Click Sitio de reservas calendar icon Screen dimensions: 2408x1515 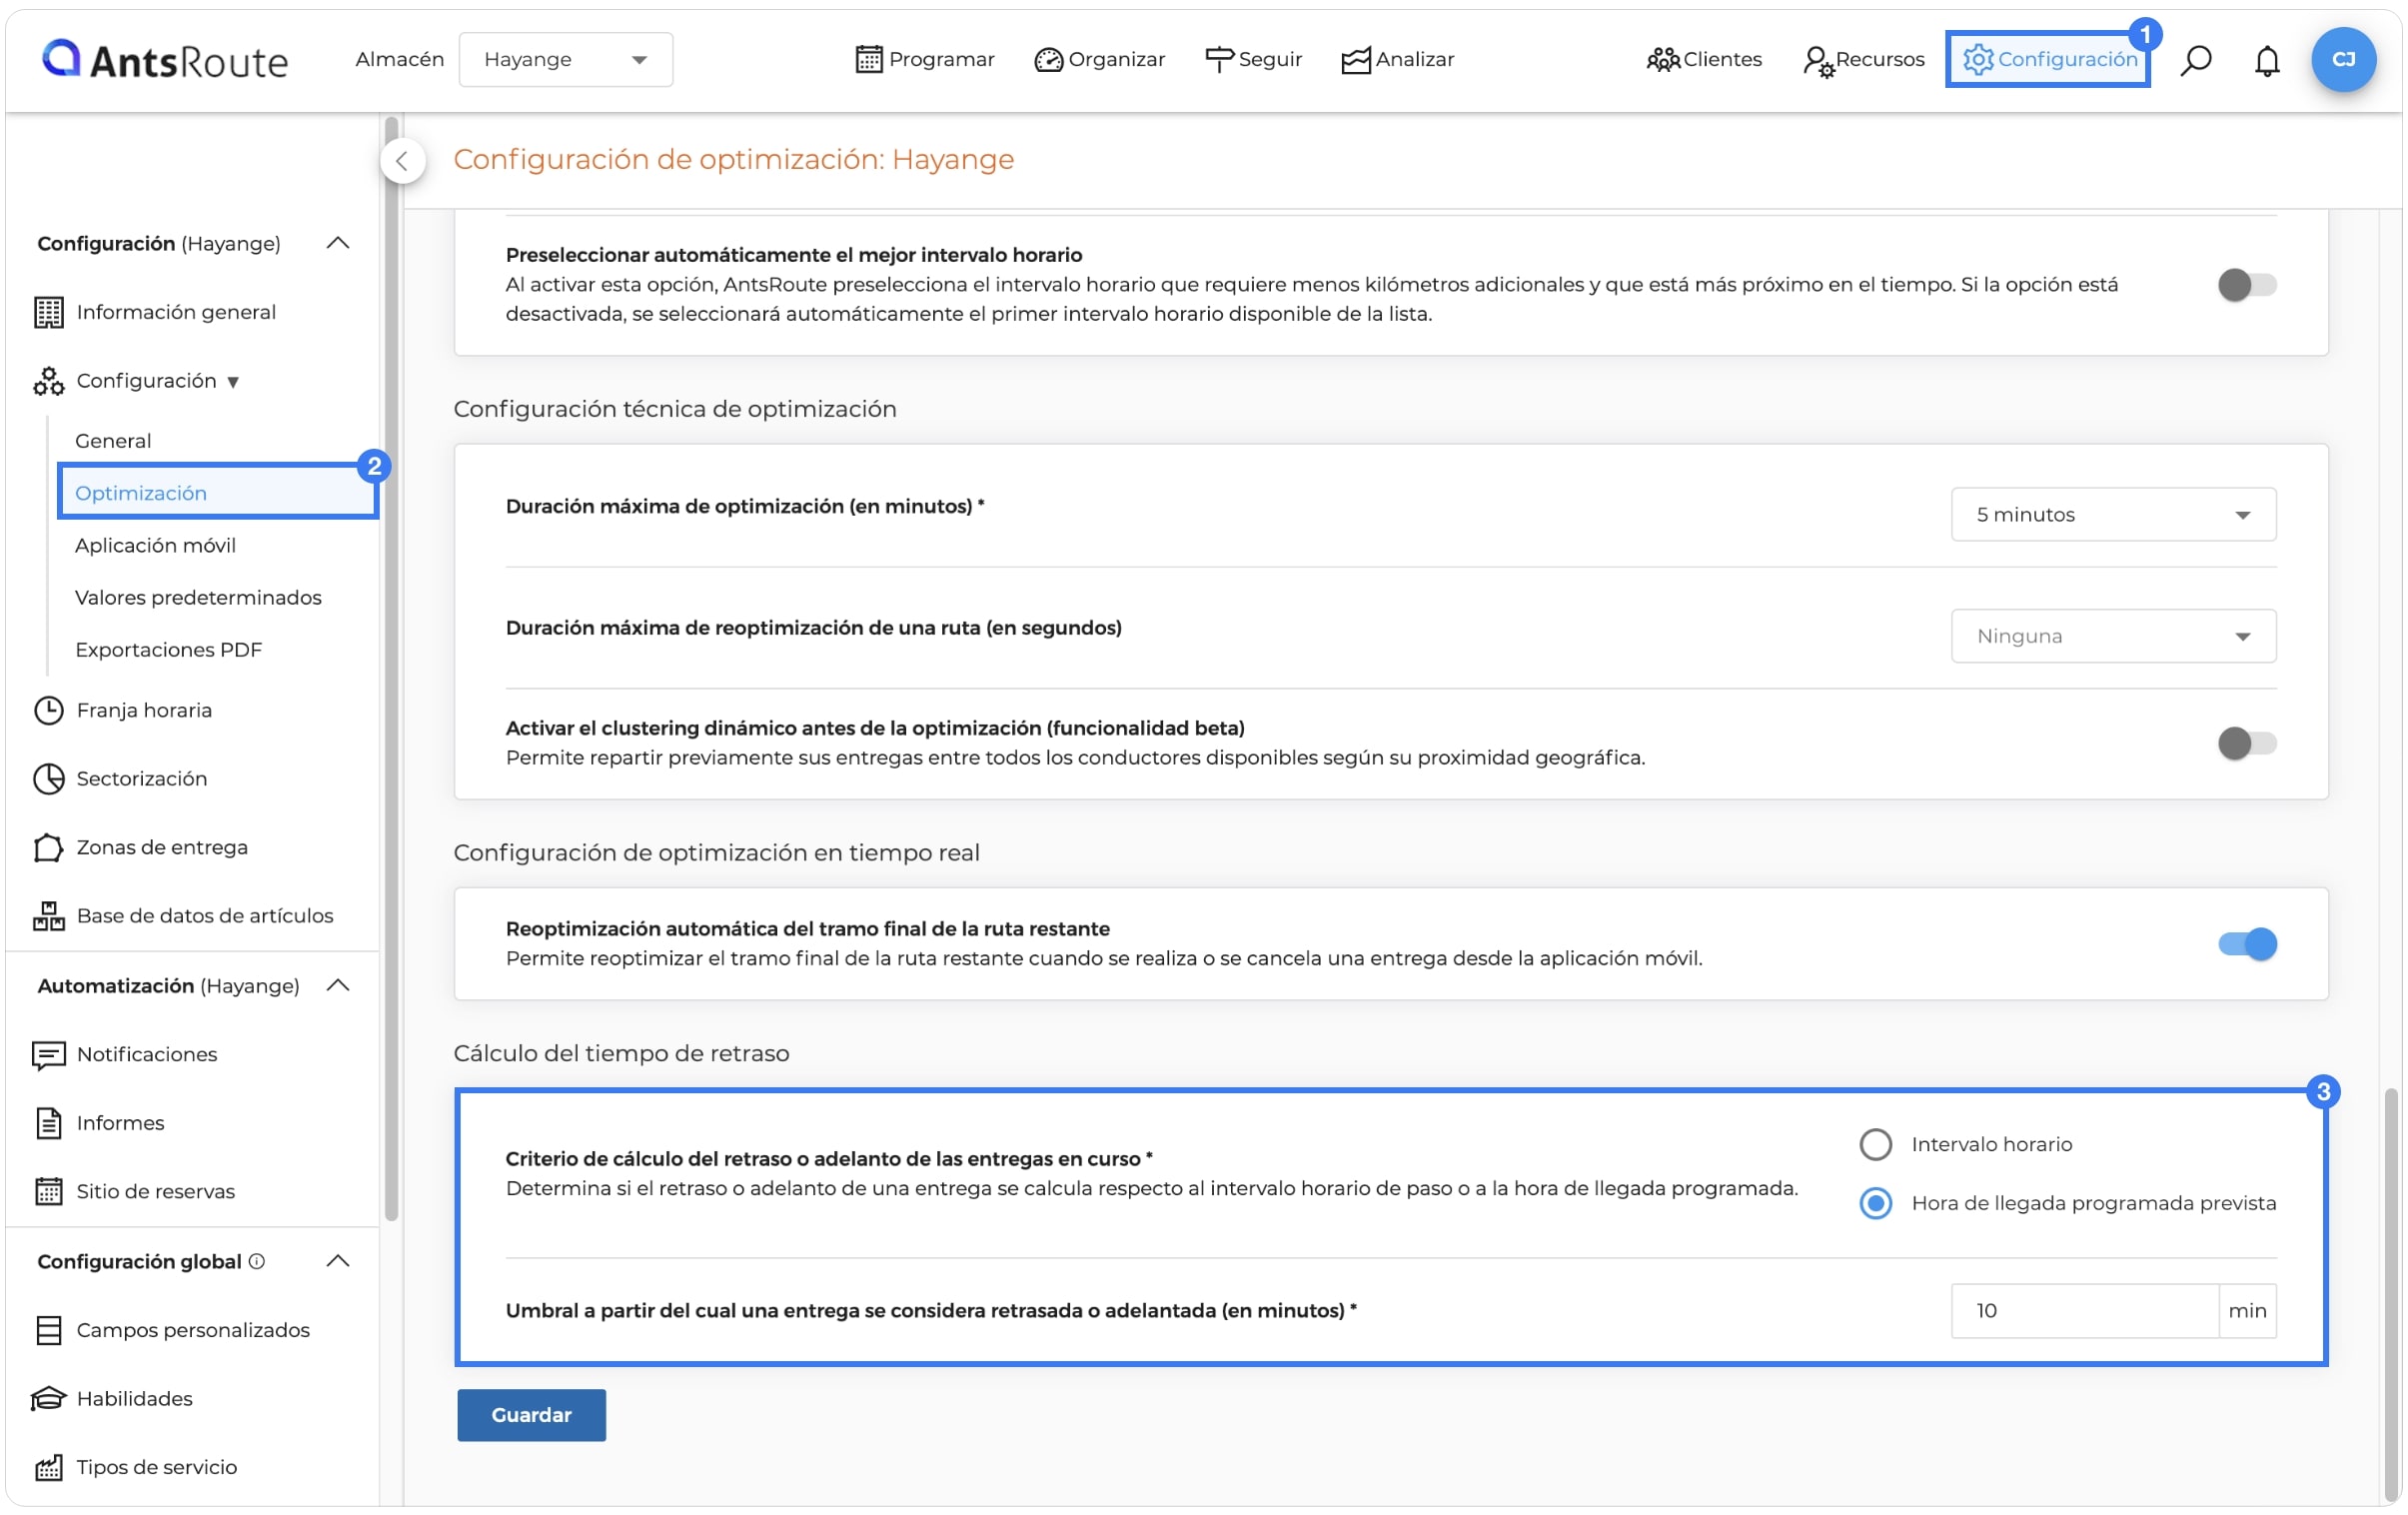pos(48,1192)
